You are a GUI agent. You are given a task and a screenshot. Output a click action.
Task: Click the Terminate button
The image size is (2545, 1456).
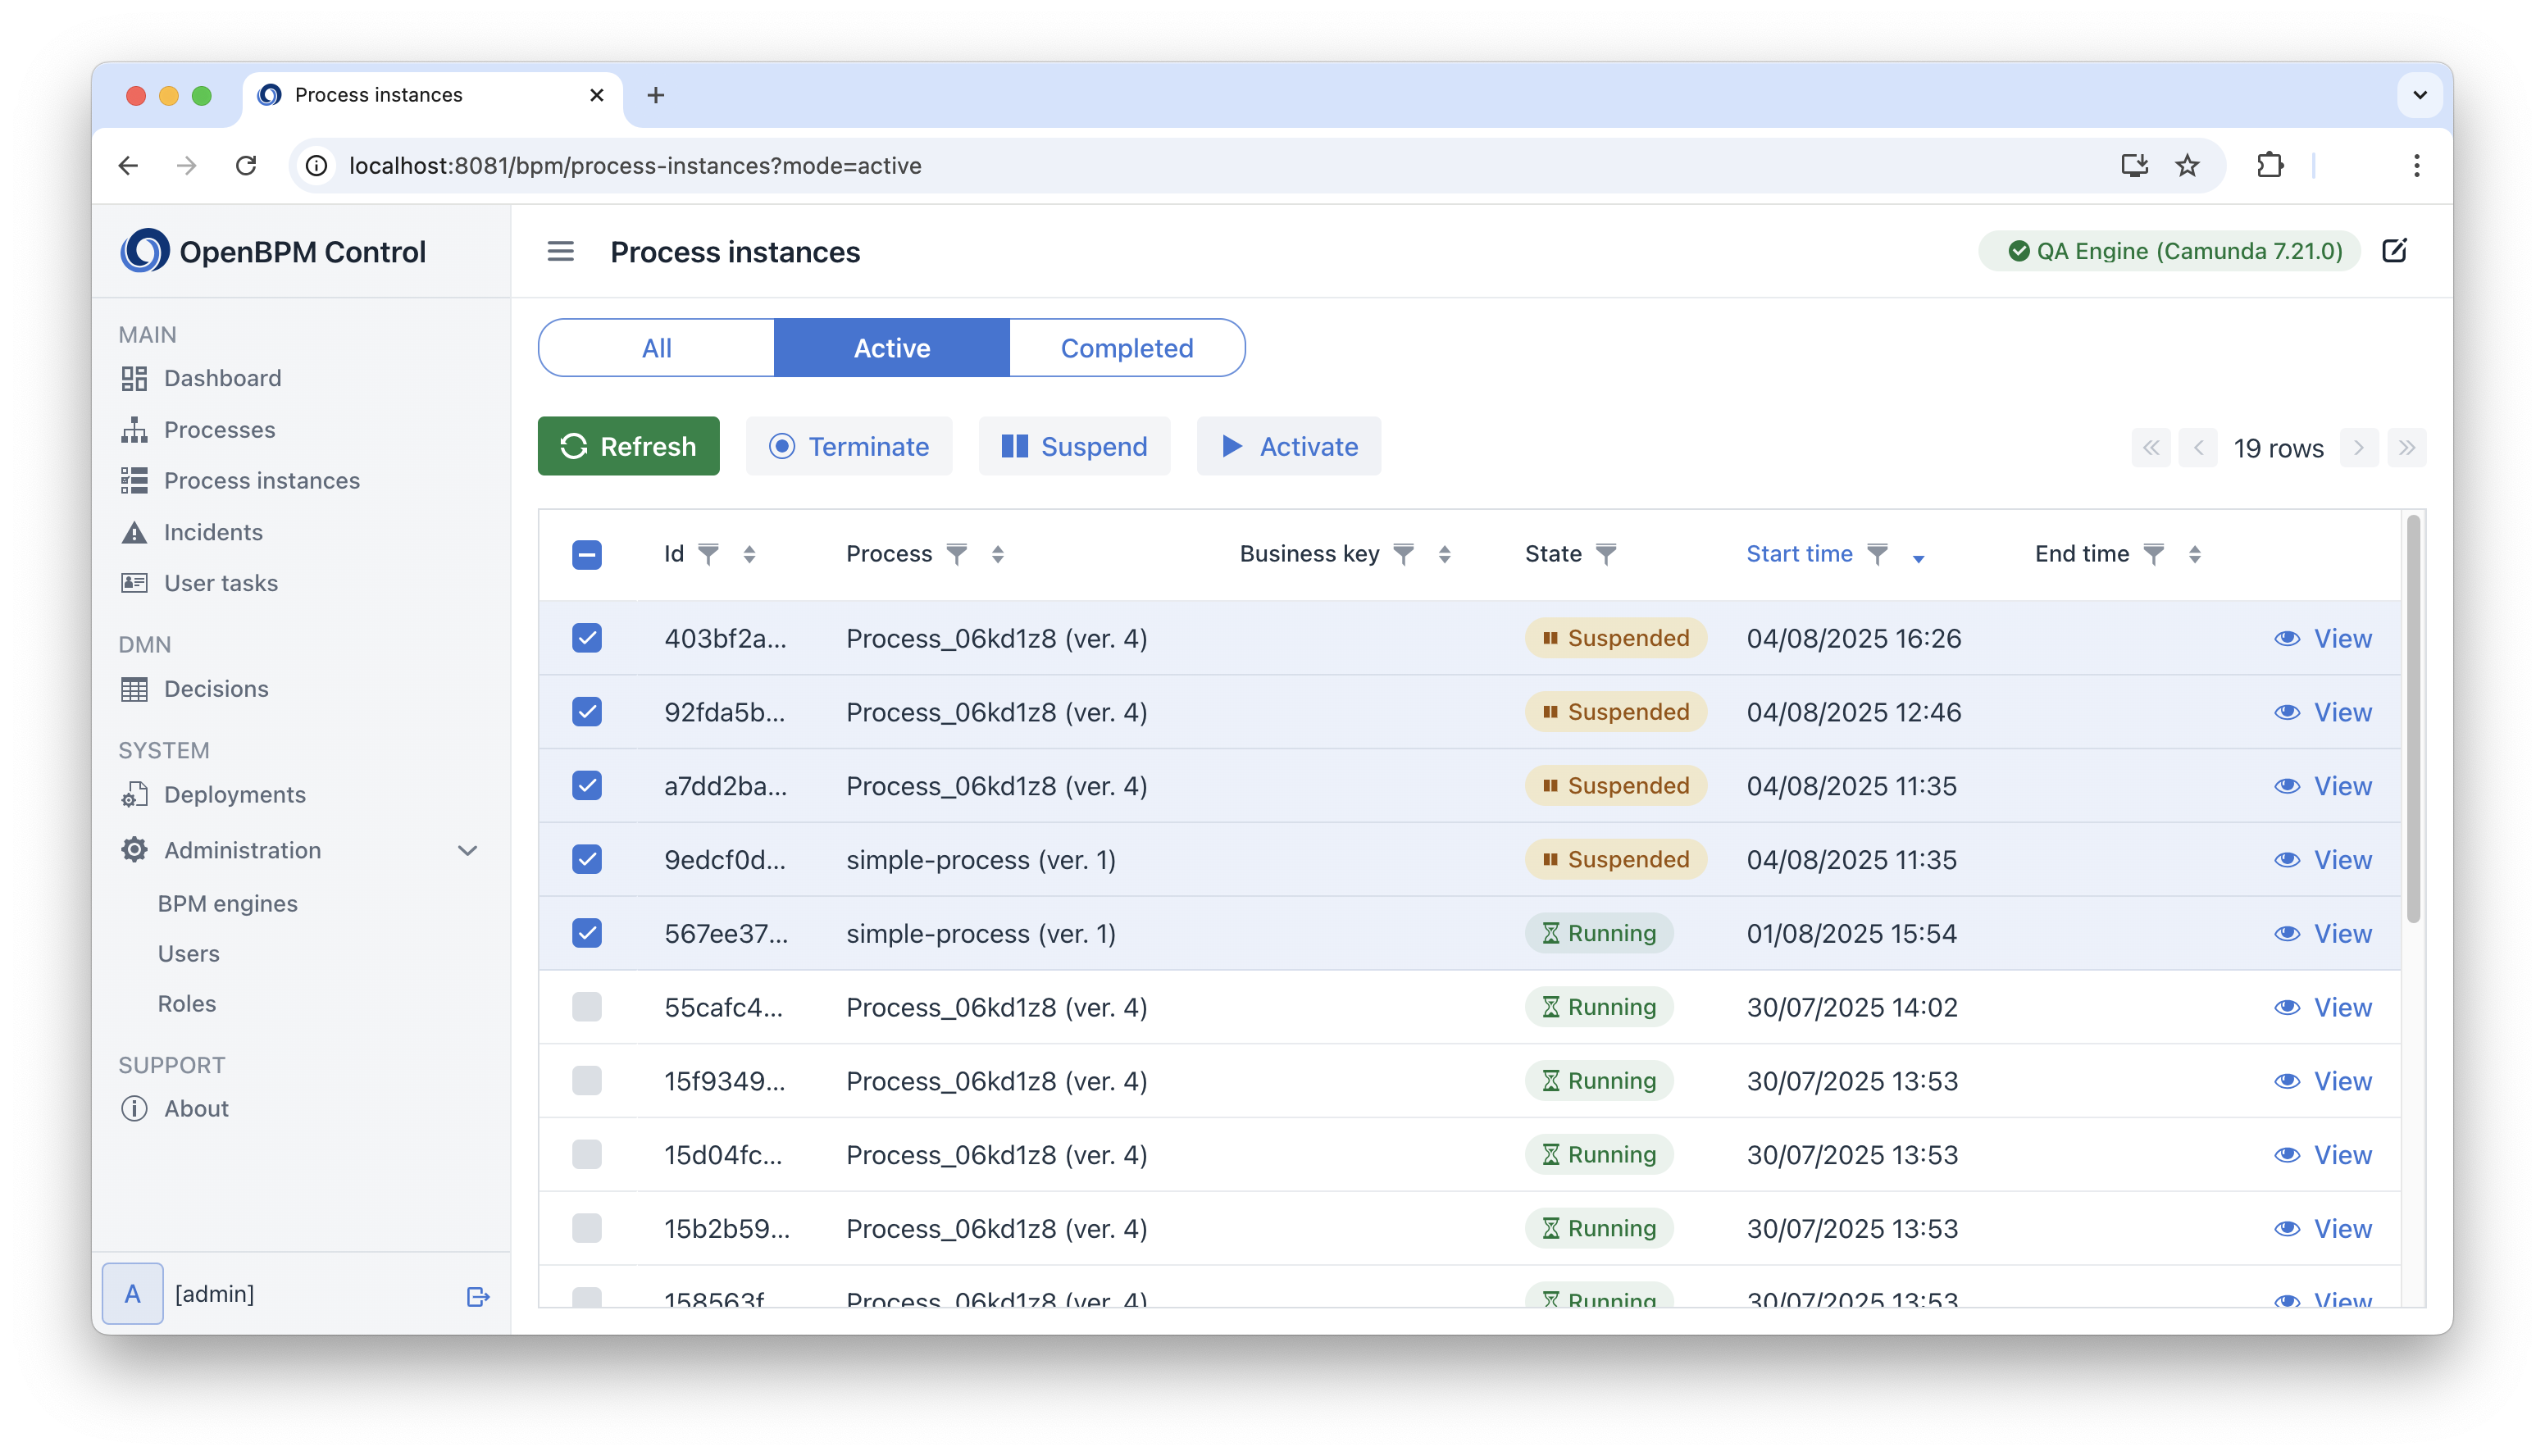point(849,446)
